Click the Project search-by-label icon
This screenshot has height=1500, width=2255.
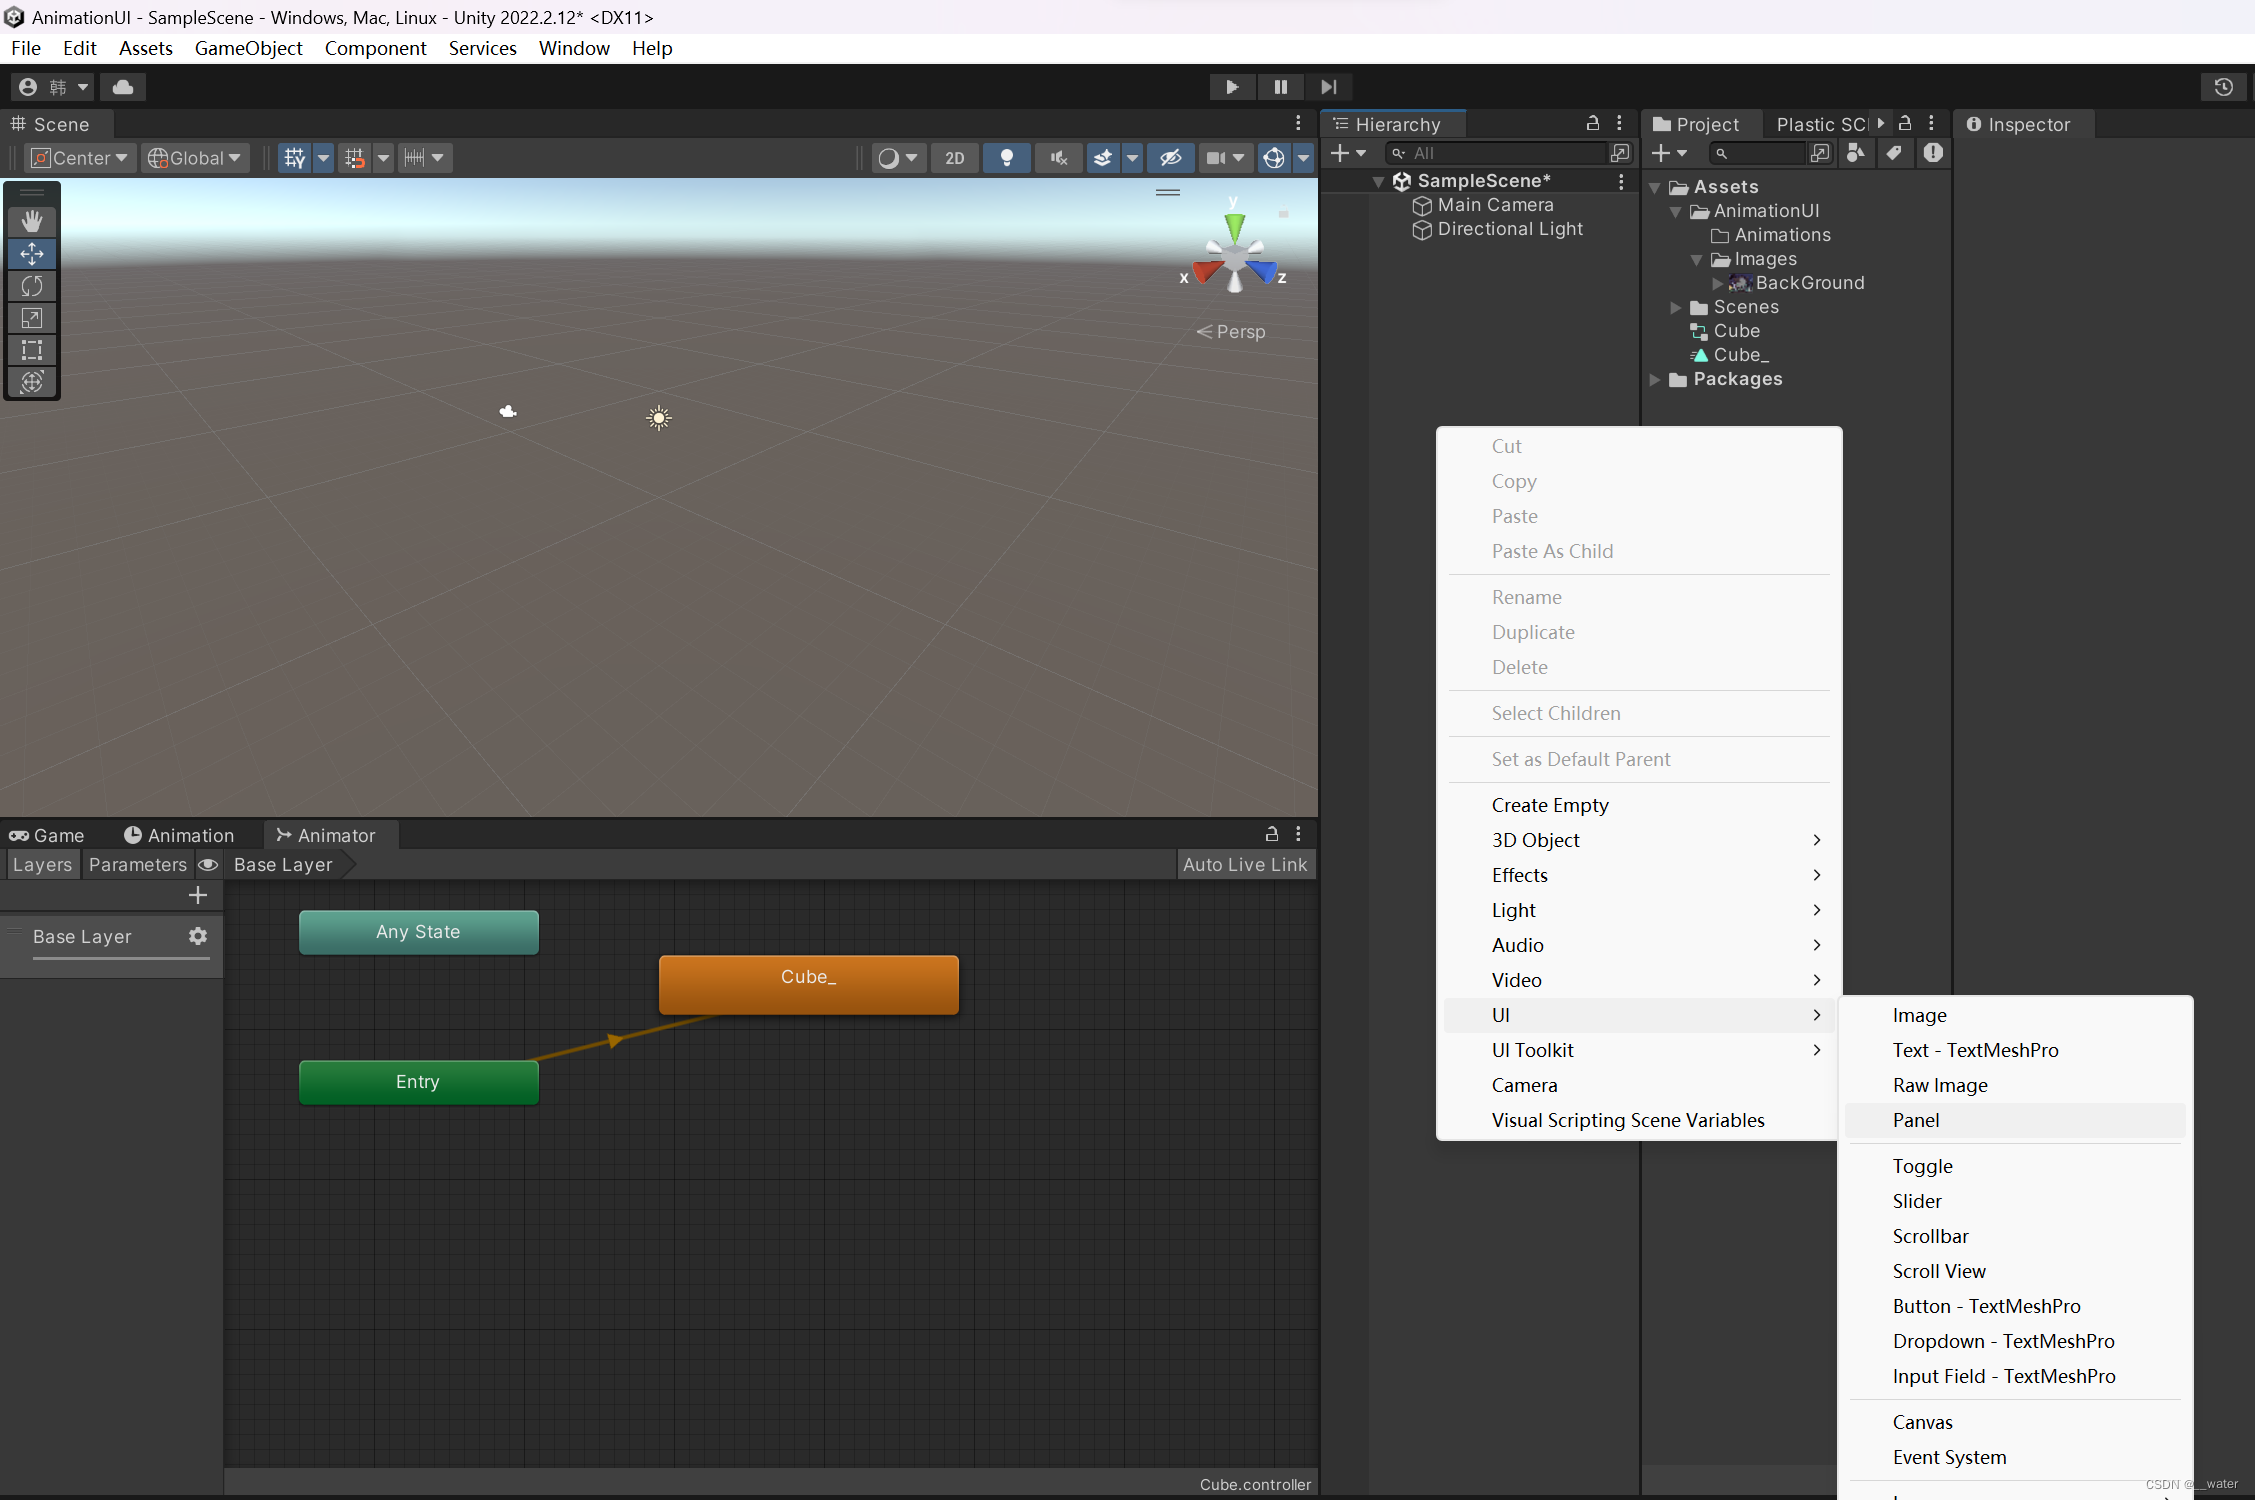(1894, 153)
